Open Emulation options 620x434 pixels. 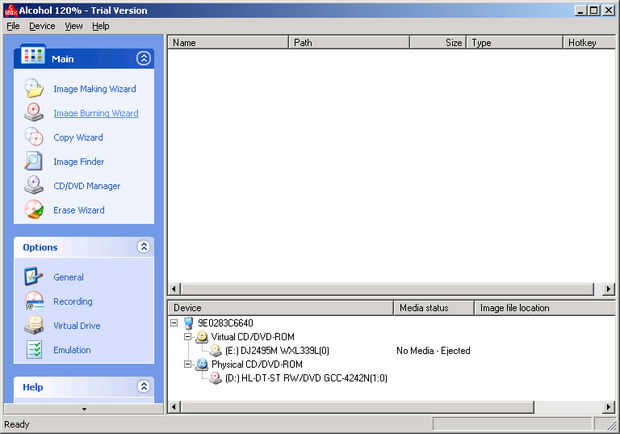coord(72,350)
